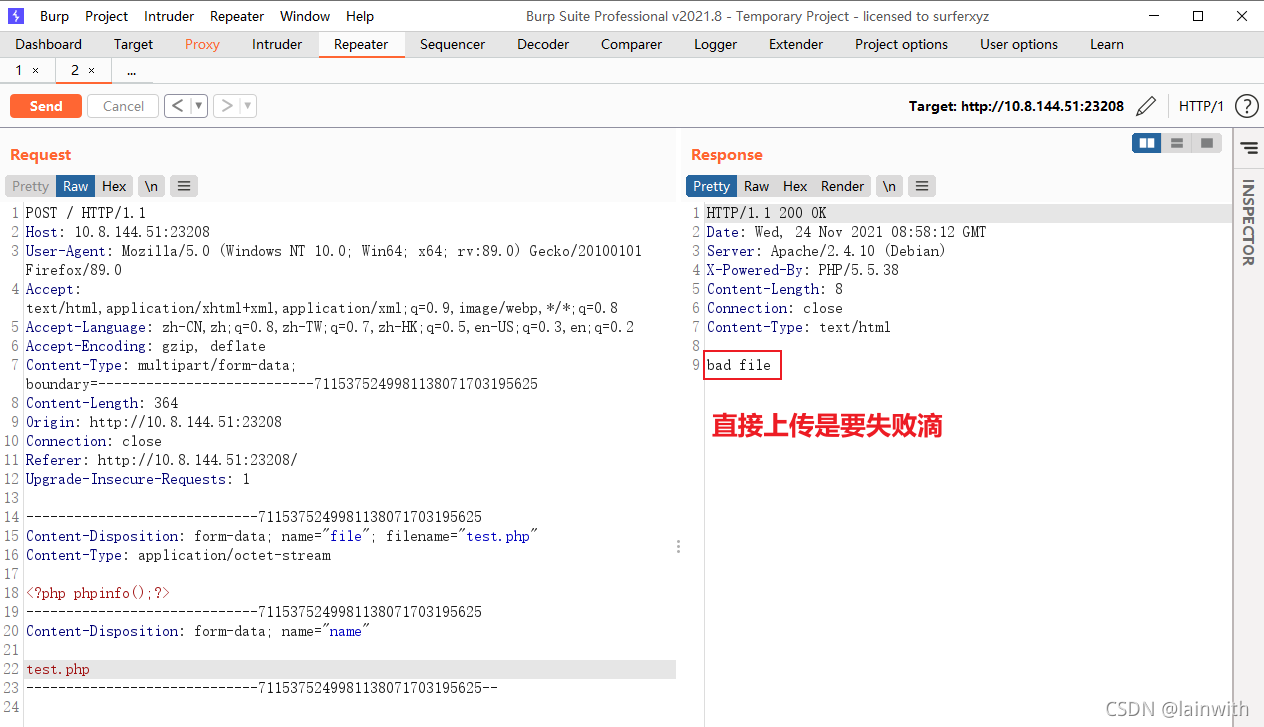Switch request view to Pretty
The height and width of the screenshot is (727, 1264).
pos(31,186)
